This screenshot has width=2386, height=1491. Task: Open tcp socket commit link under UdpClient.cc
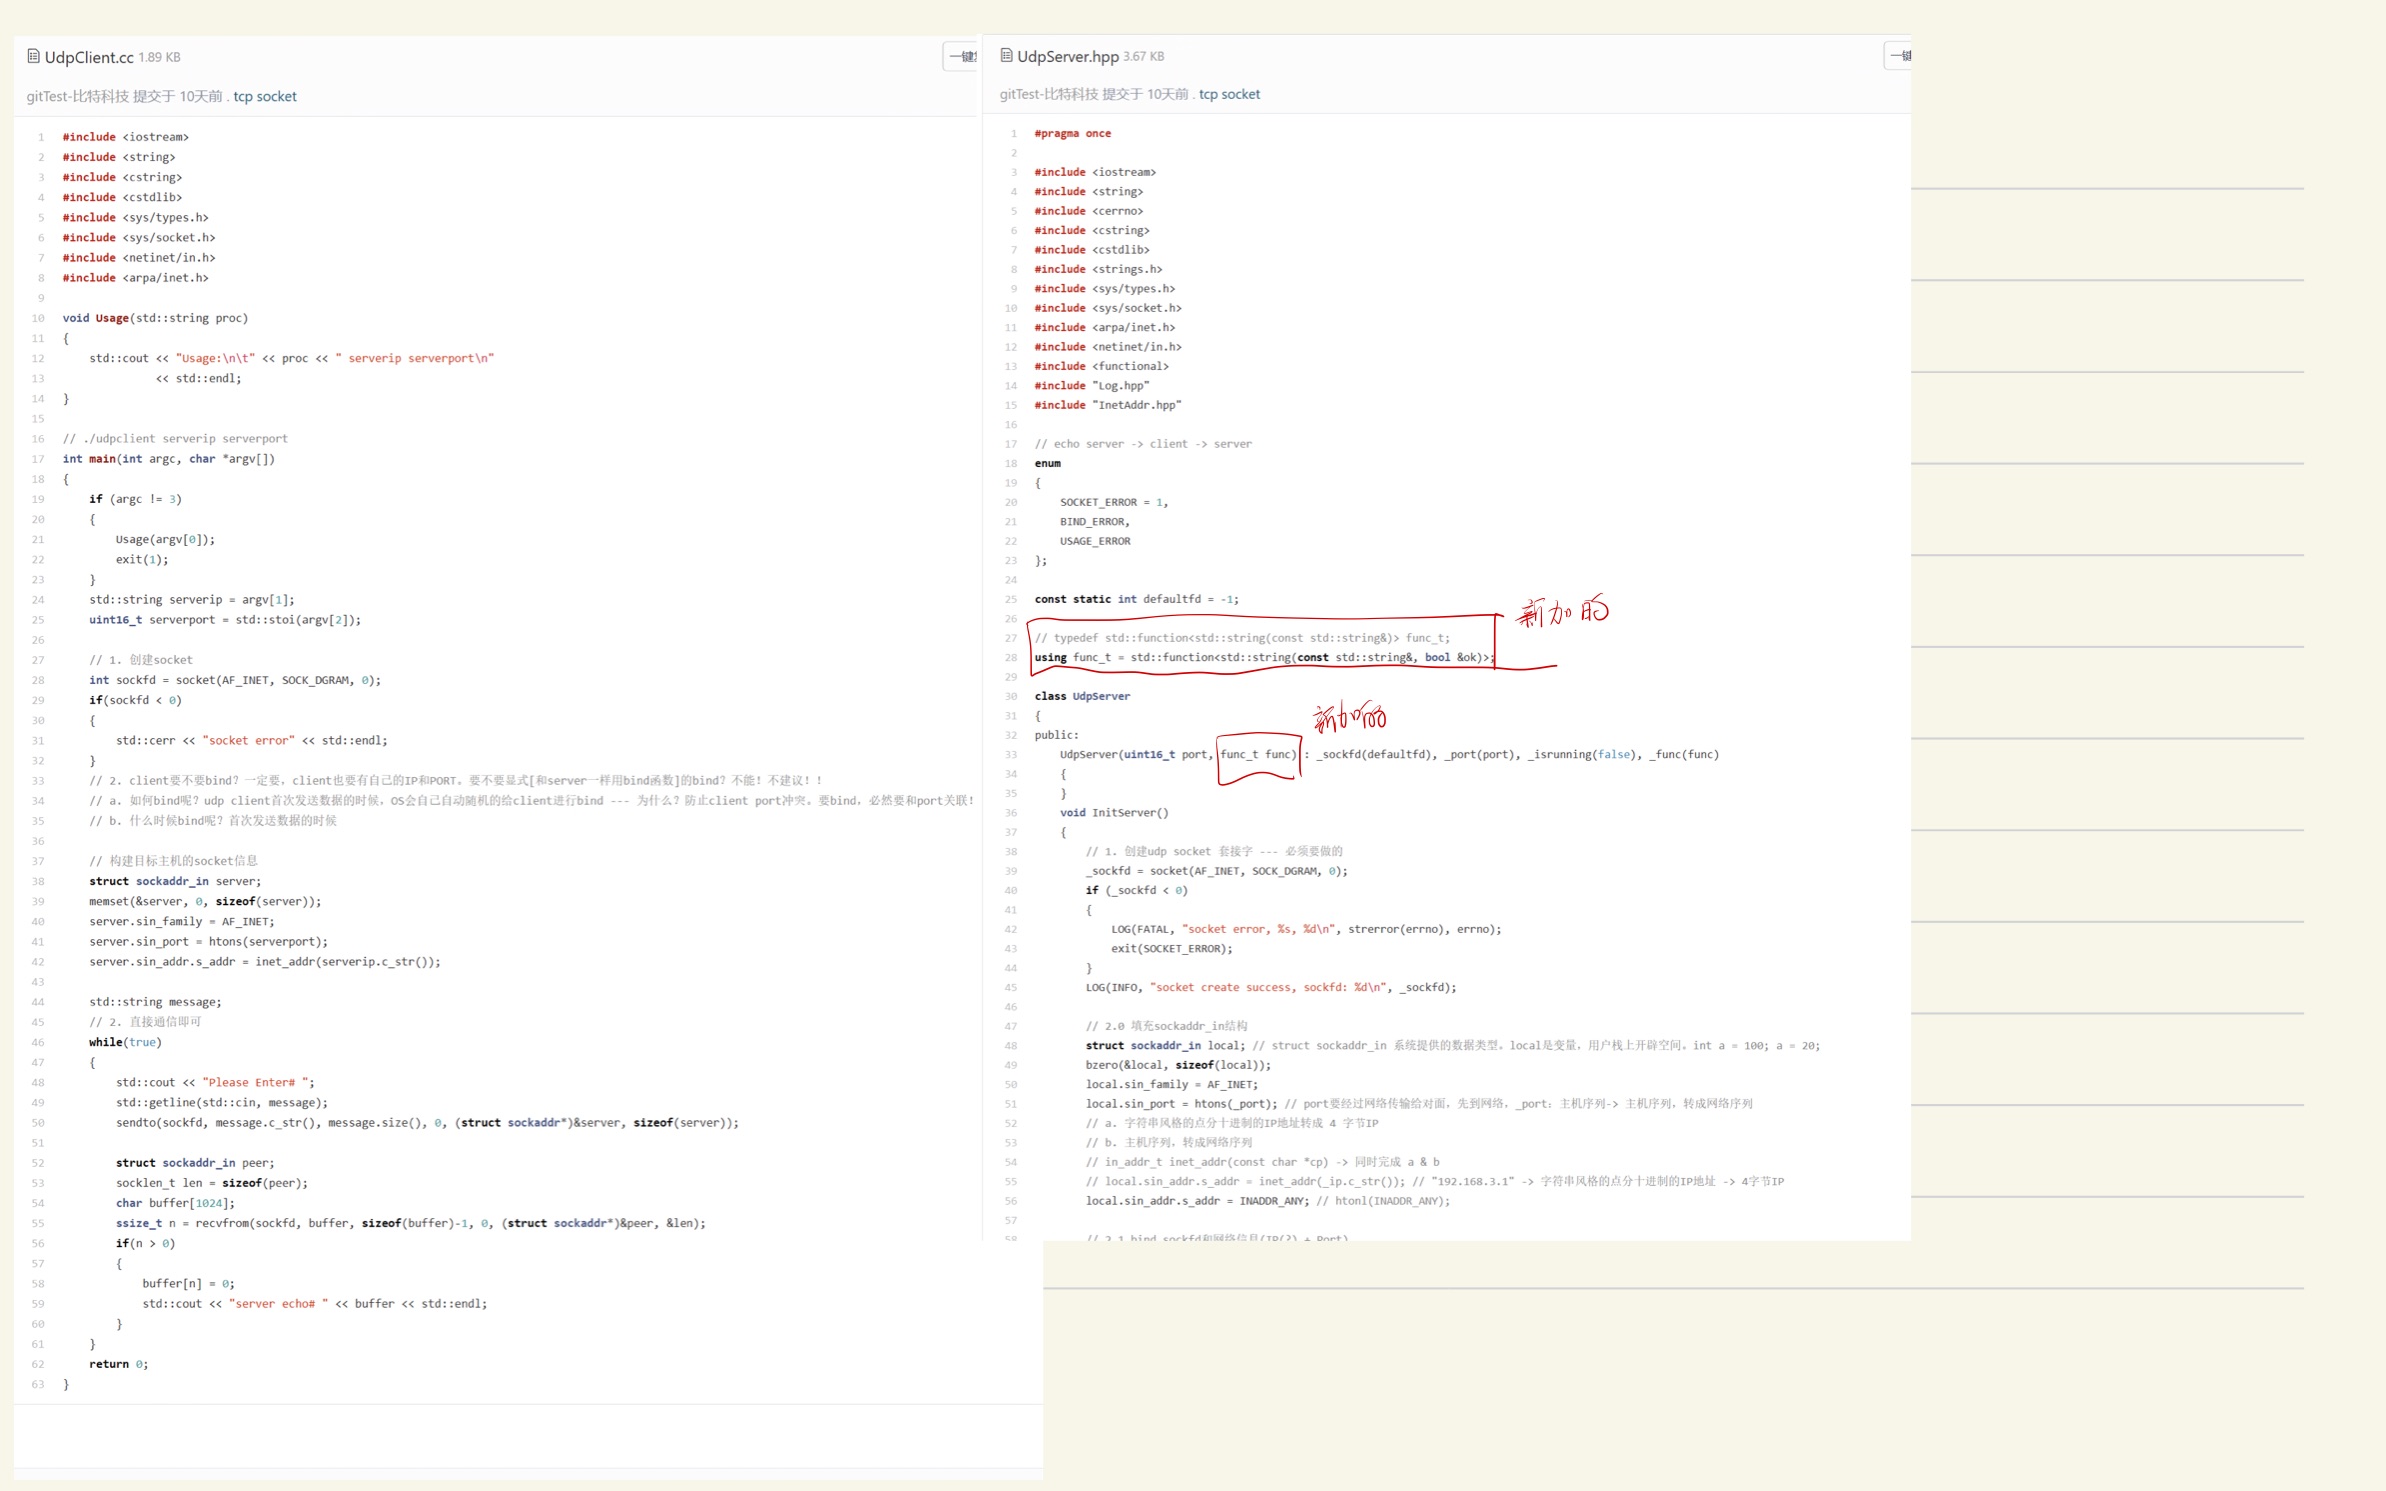click(x=265, y=96)
